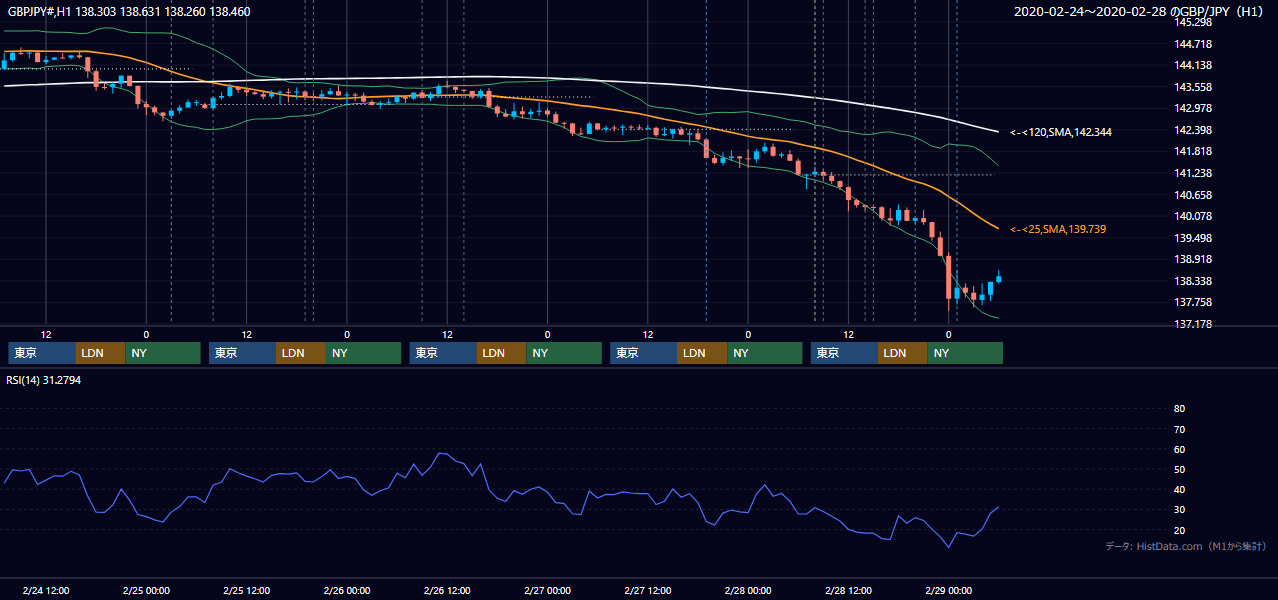Viewport: 1278px width, 600px height.
Task: Select the 2/27 00:00 time axis label
Action: [x=547, y=590]
